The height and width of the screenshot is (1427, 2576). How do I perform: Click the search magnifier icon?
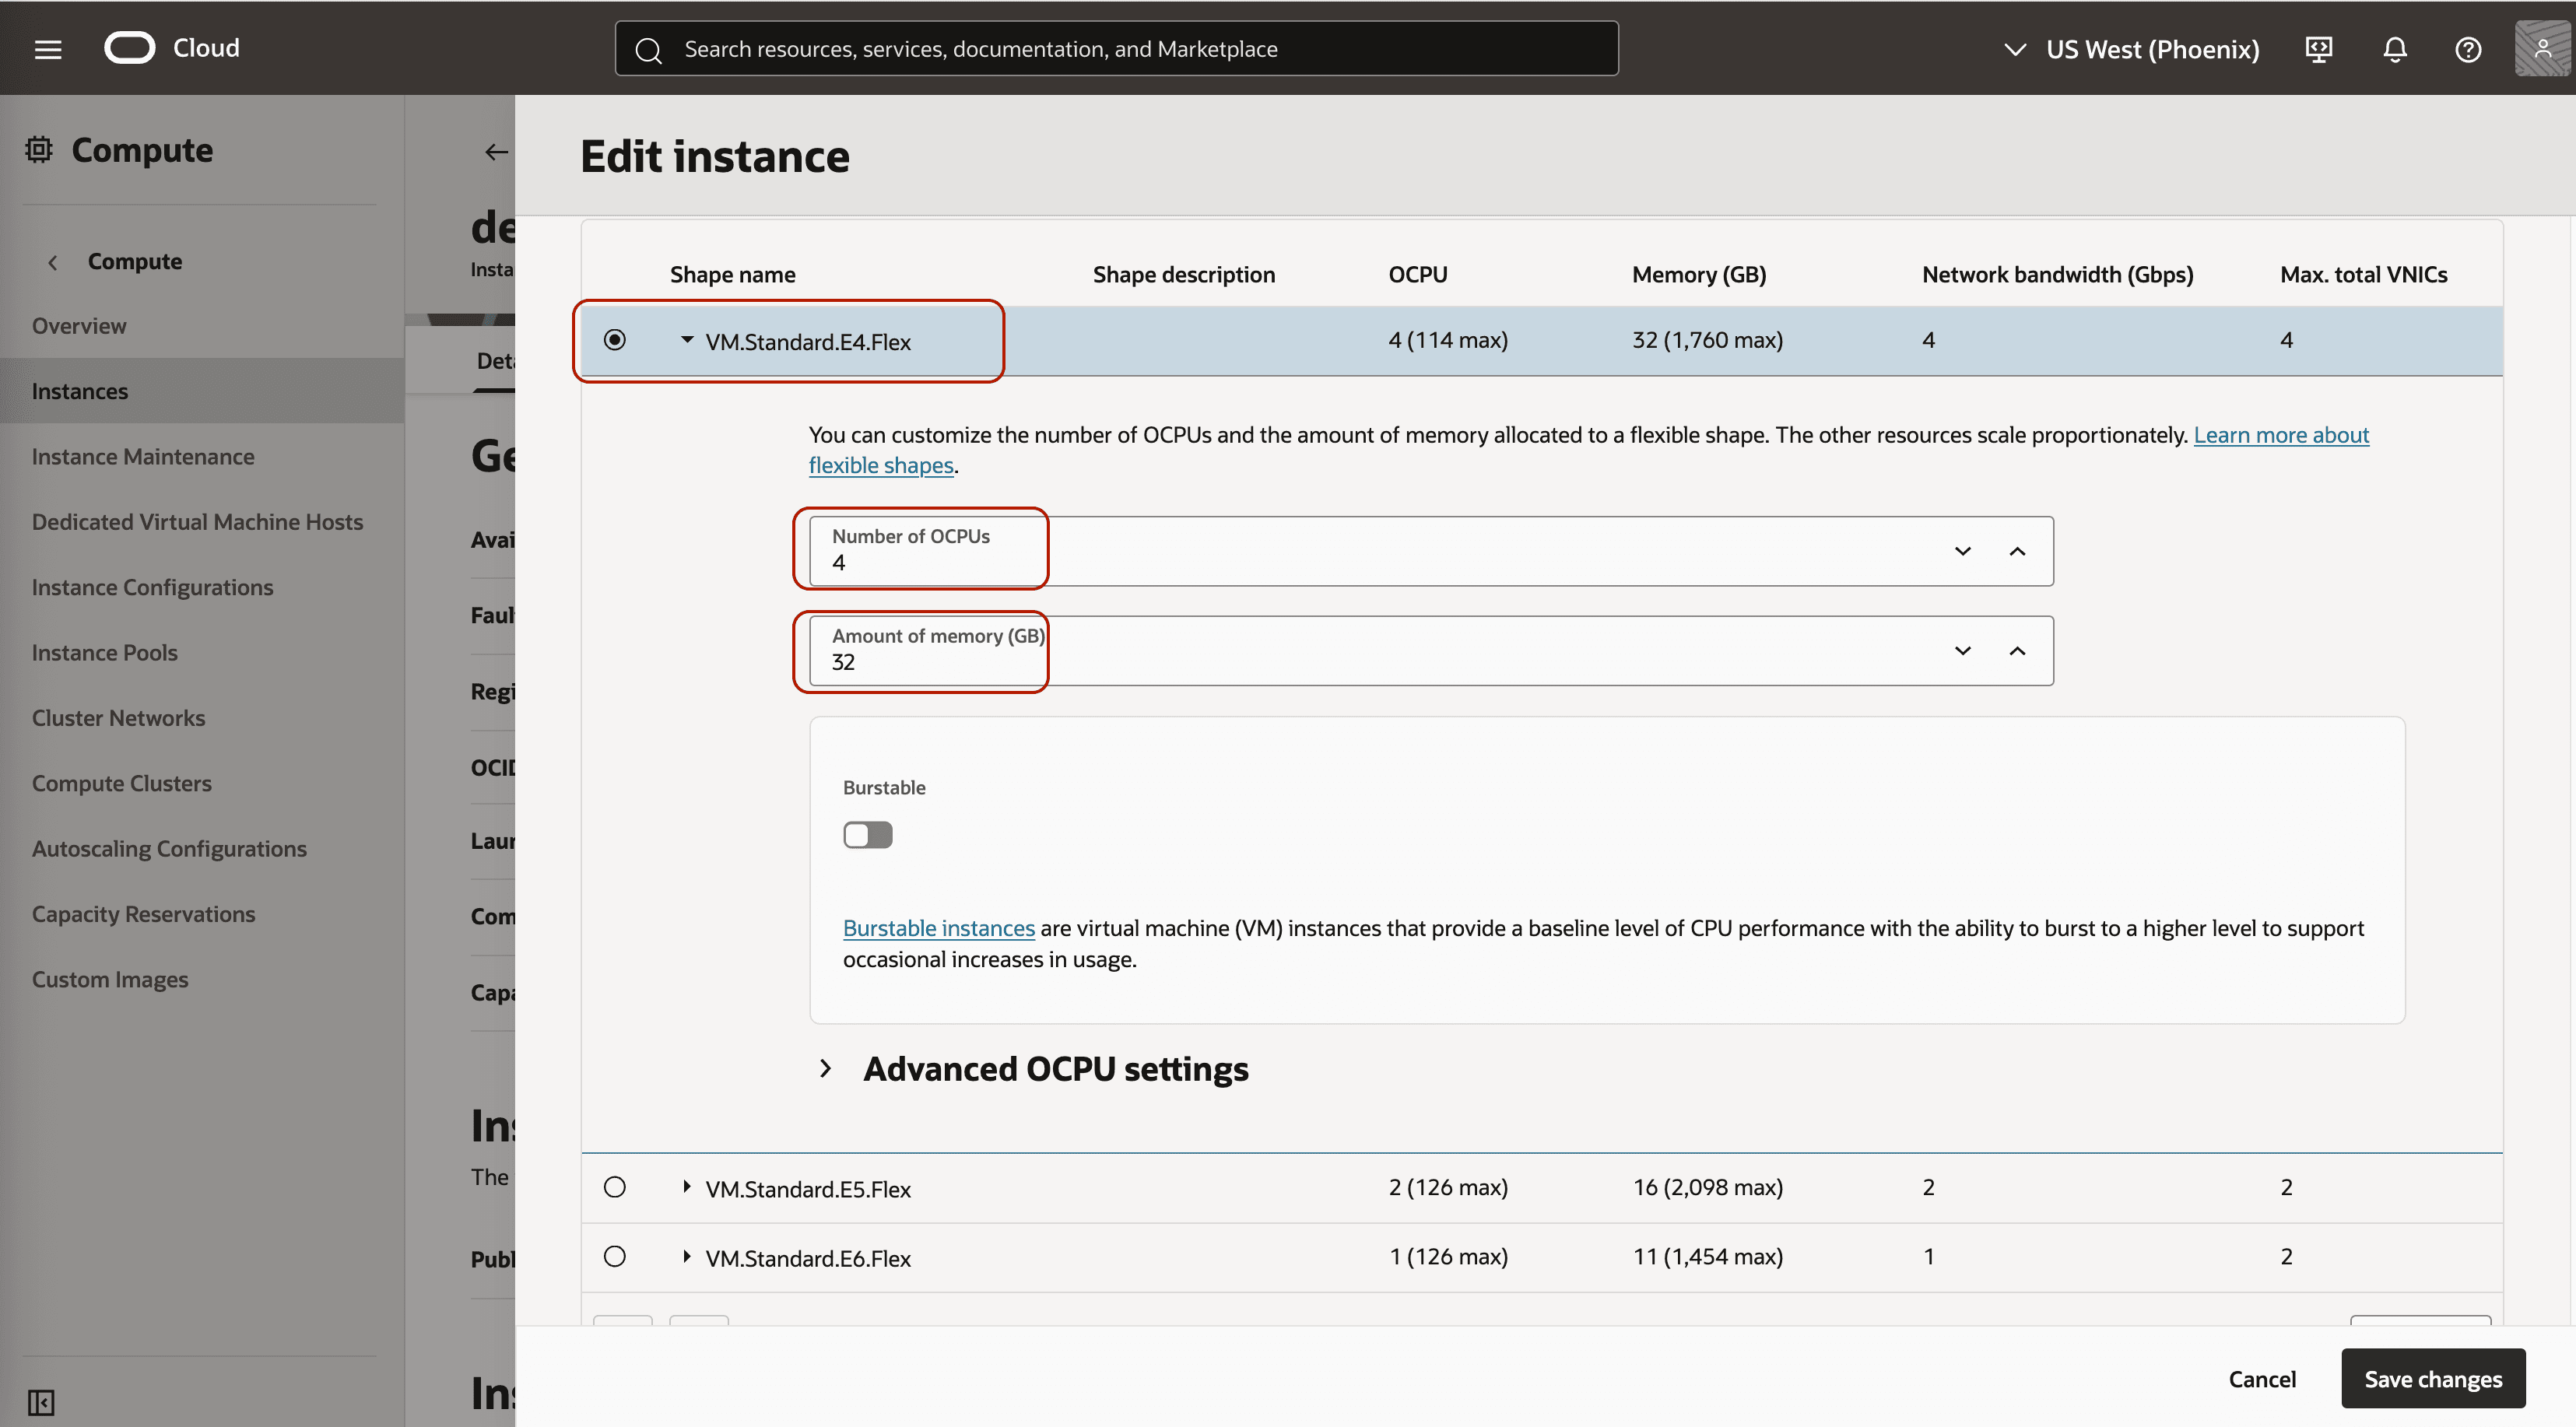pos(648,48)
